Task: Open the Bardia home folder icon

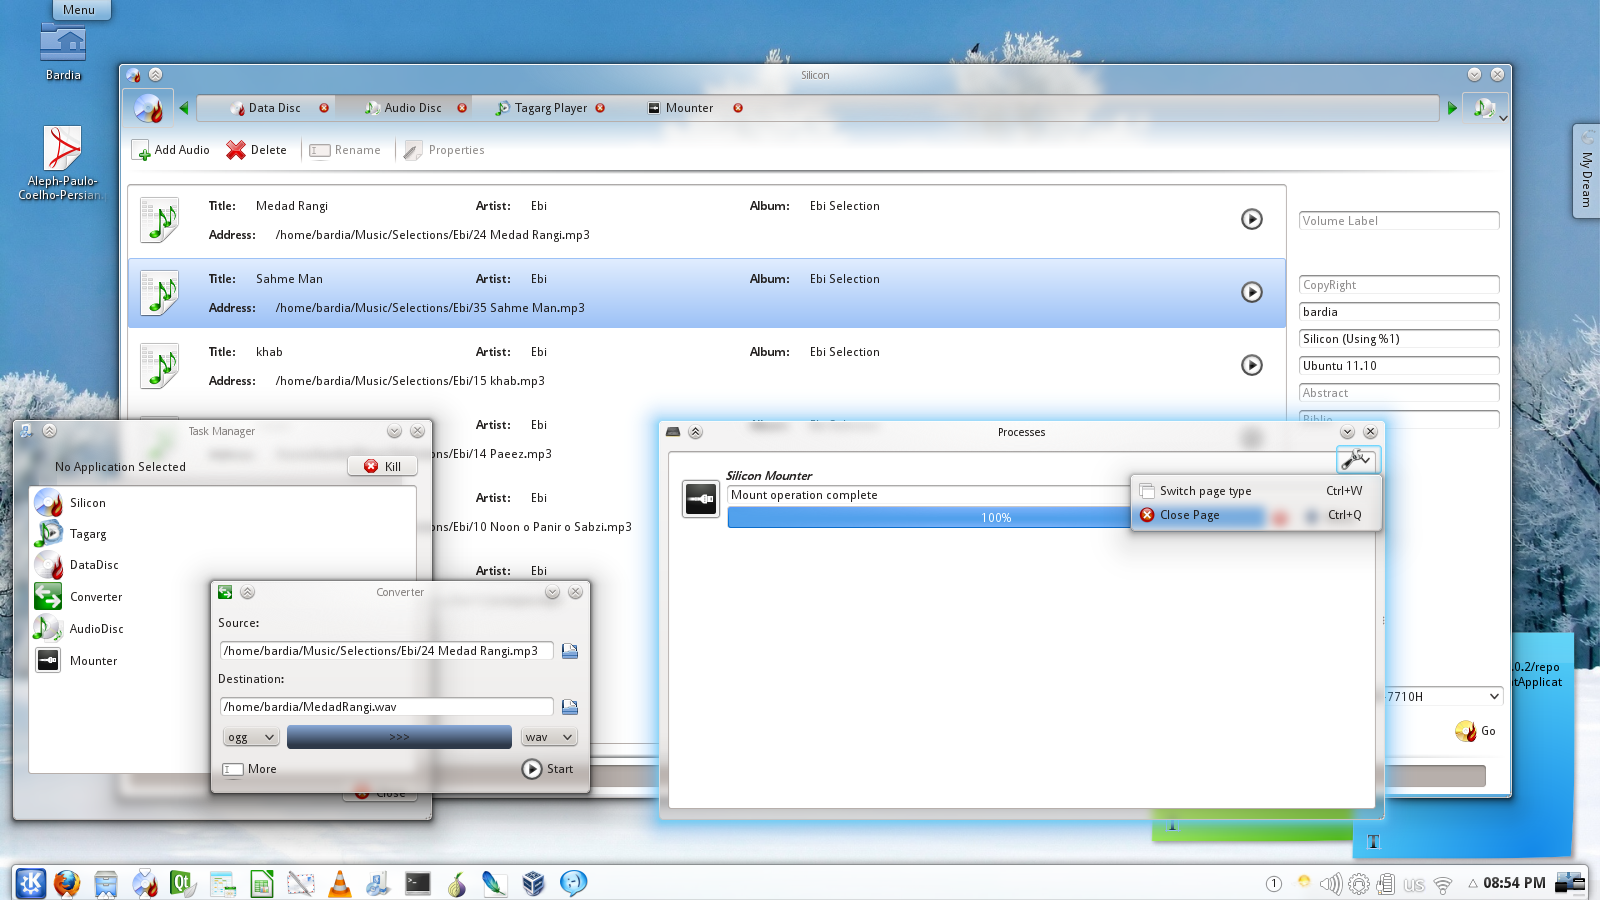Action: click(63, 52)
